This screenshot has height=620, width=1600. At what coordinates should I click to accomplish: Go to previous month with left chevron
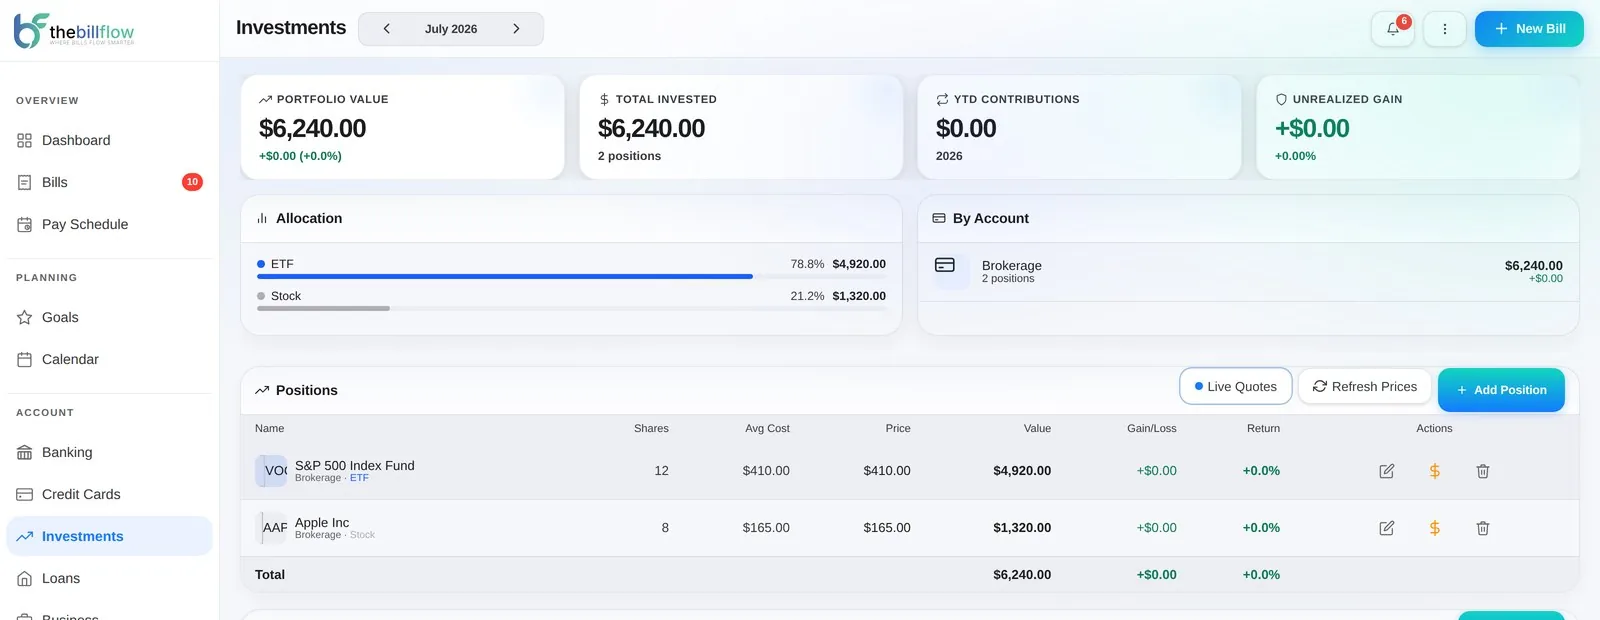pos(387,29)
